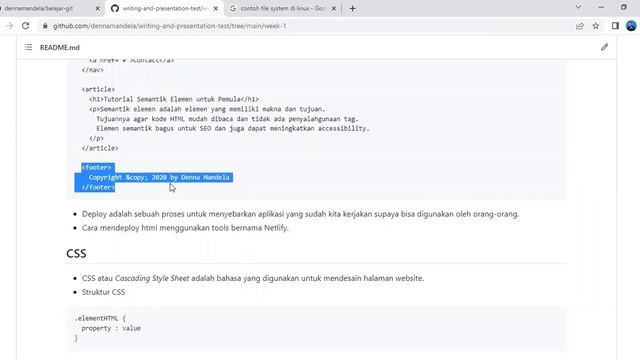Viewport: 640px width, 360px height.
Task: Click the 'Cara mendeploy html' Netlify bullet
Action: click(x=185, y=228)
